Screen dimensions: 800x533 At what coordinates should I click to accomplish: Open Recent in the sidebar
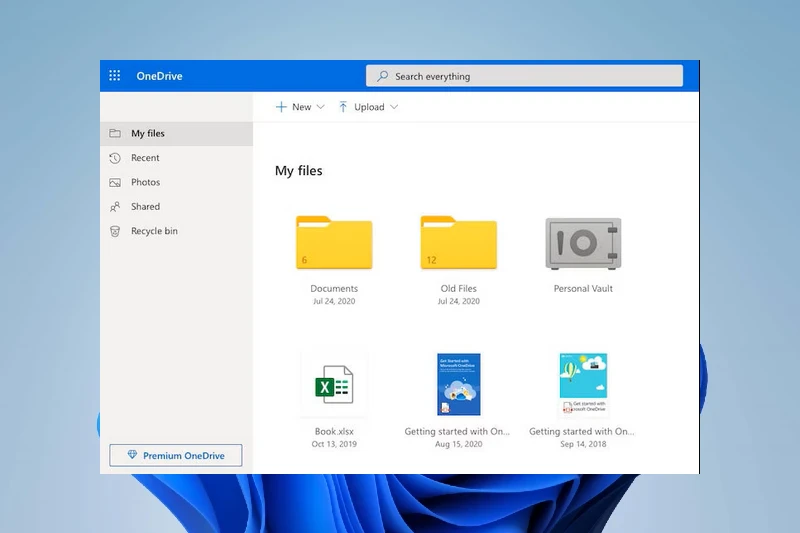pyautogui.click(x=177, y=158)
